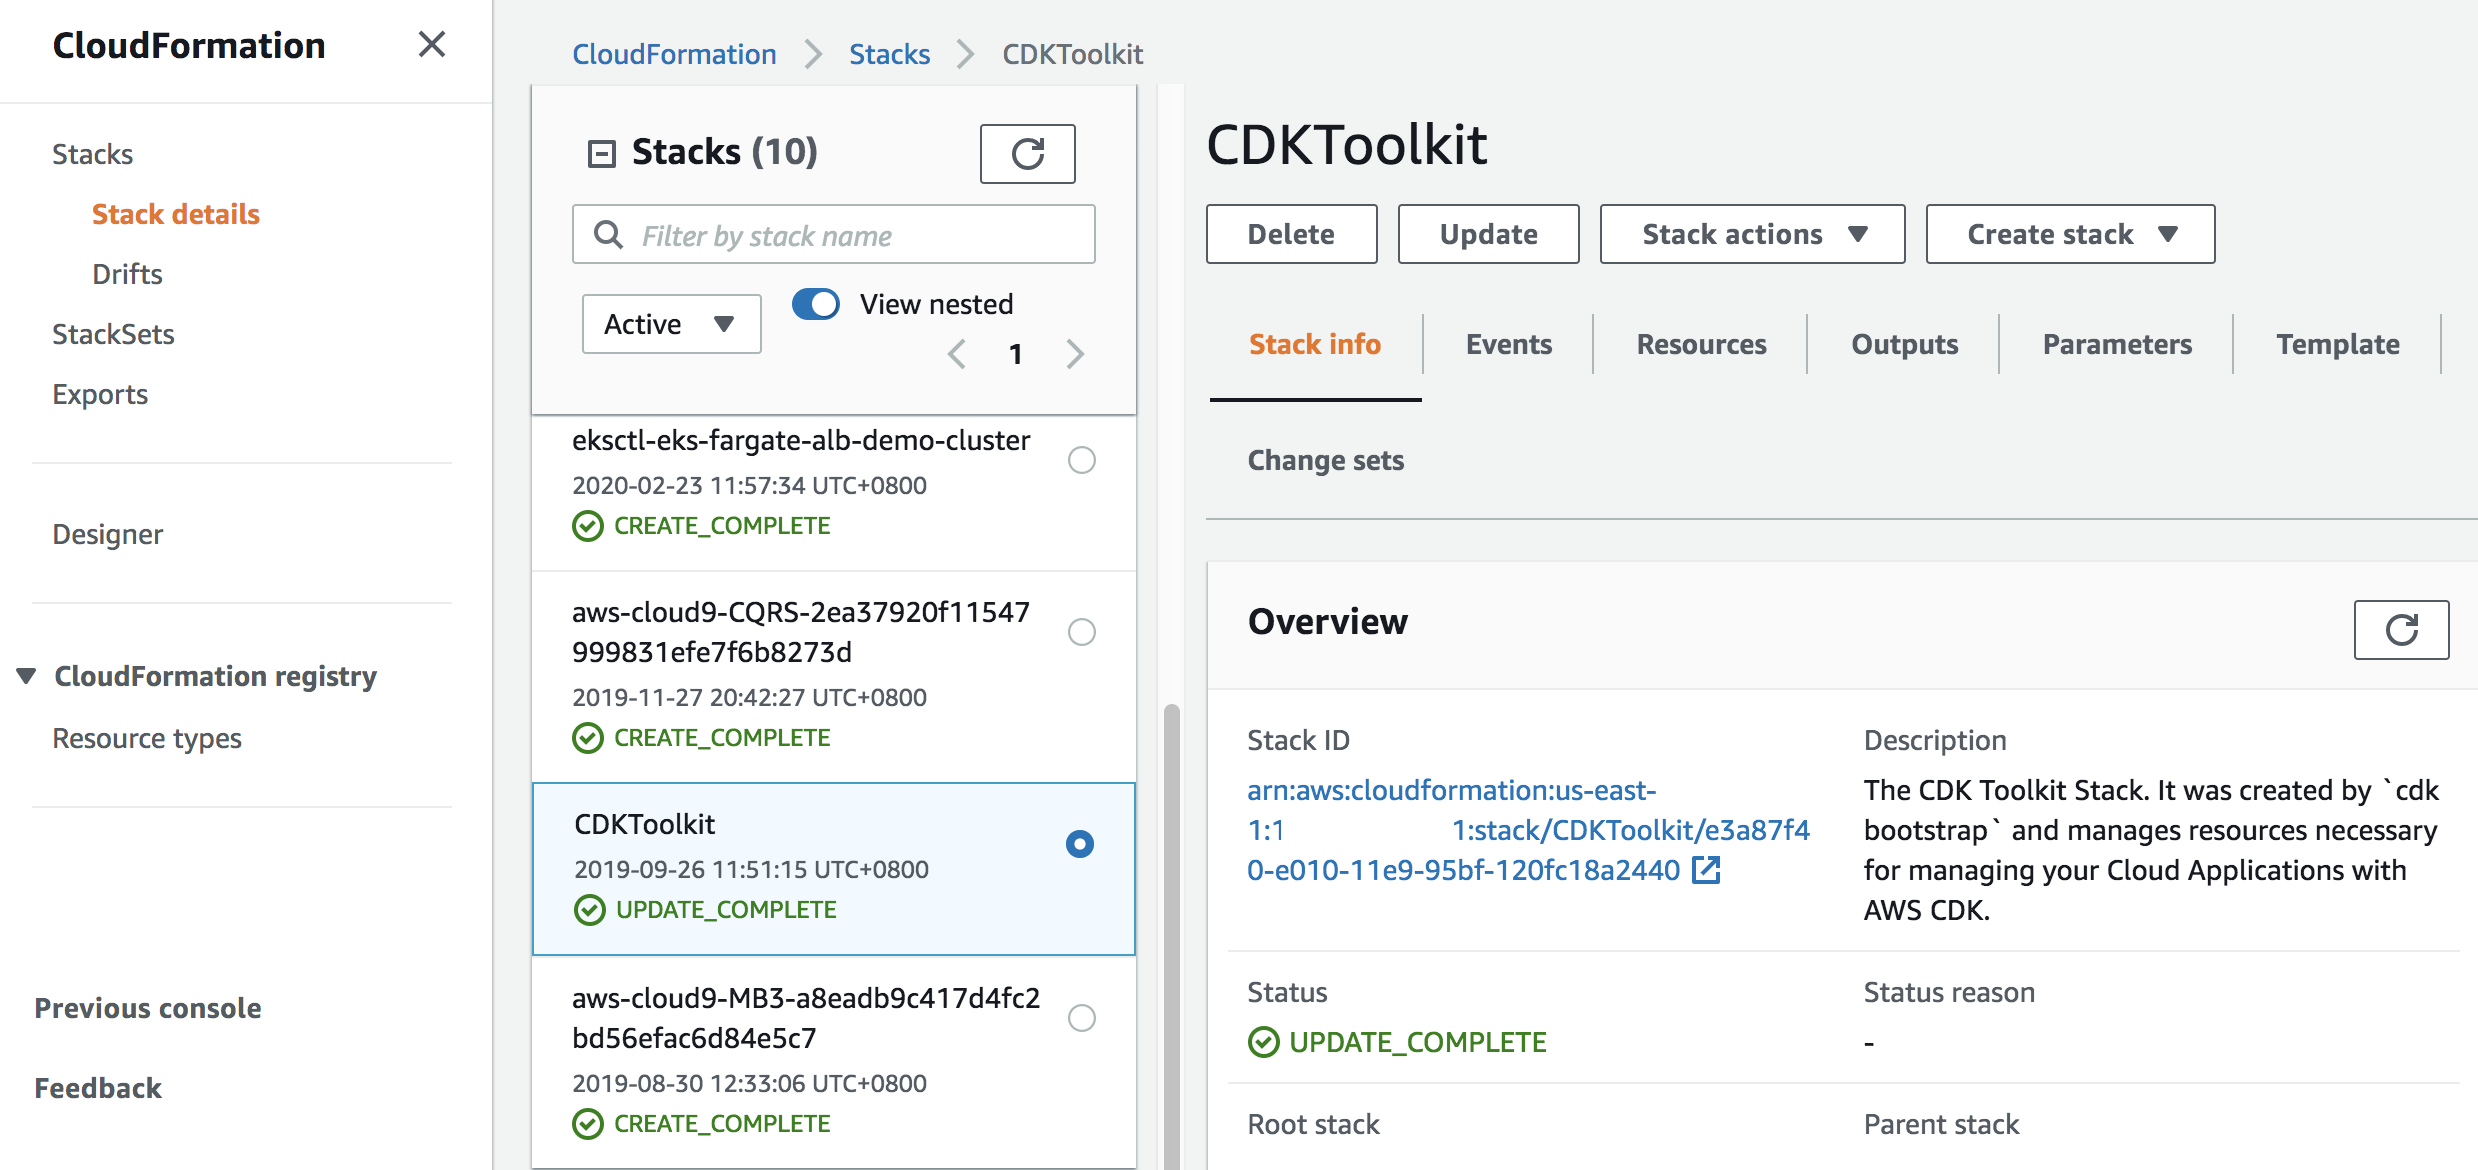Refresh the Overview section
The height and width of the screenshot is (1170, 2478).
click(2401, 629)
